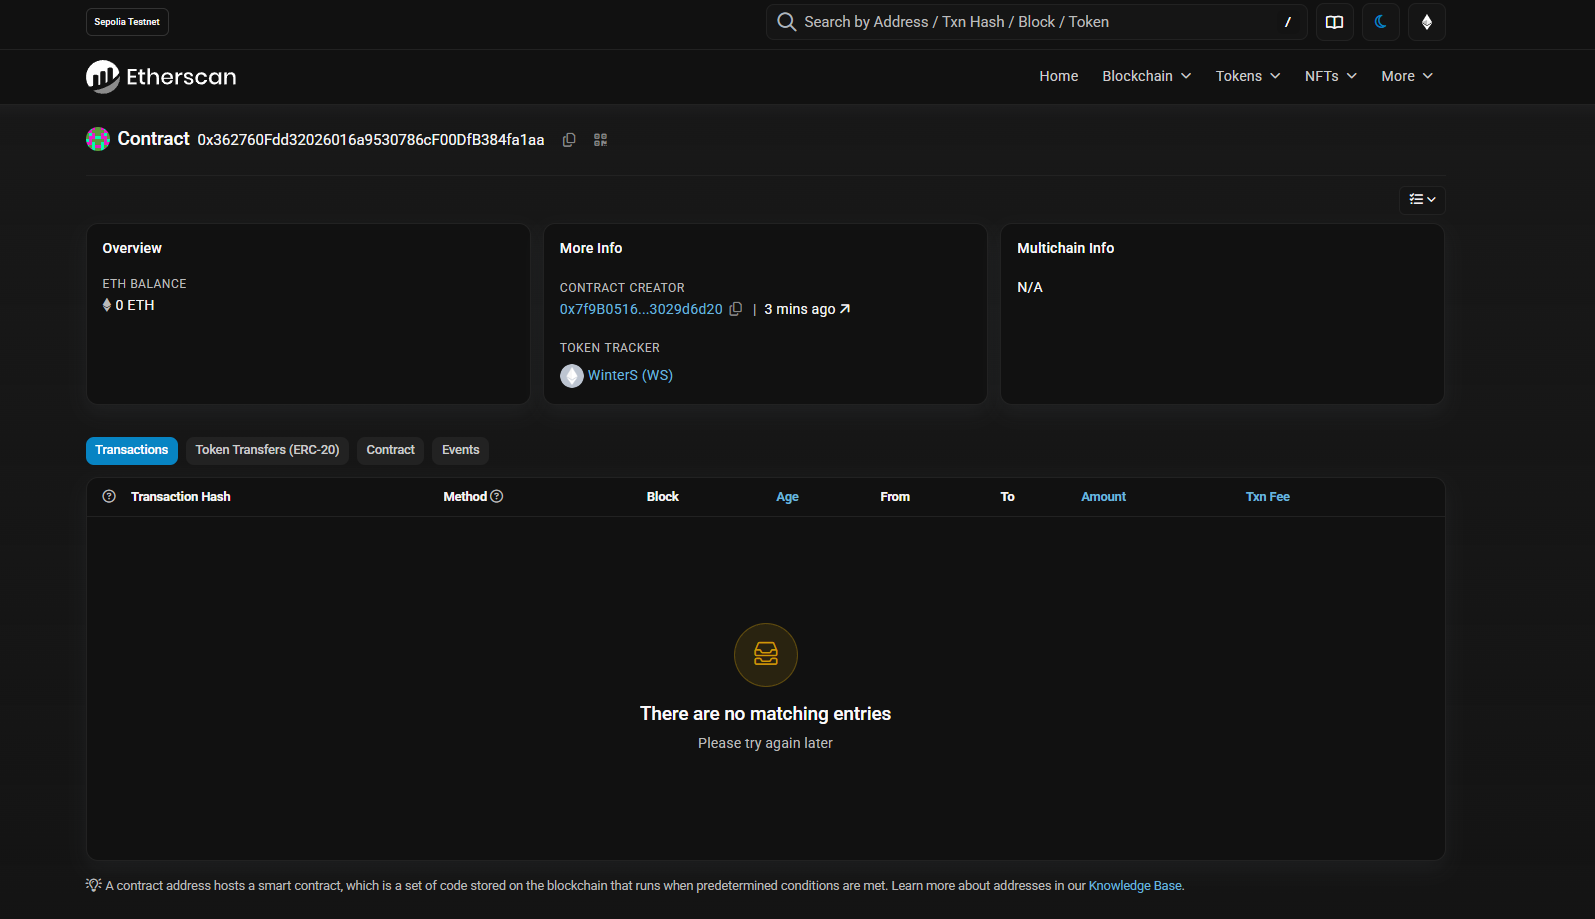Click the Transaction Hash help icon
1595x919 pixels.
(x=109, y=497)
